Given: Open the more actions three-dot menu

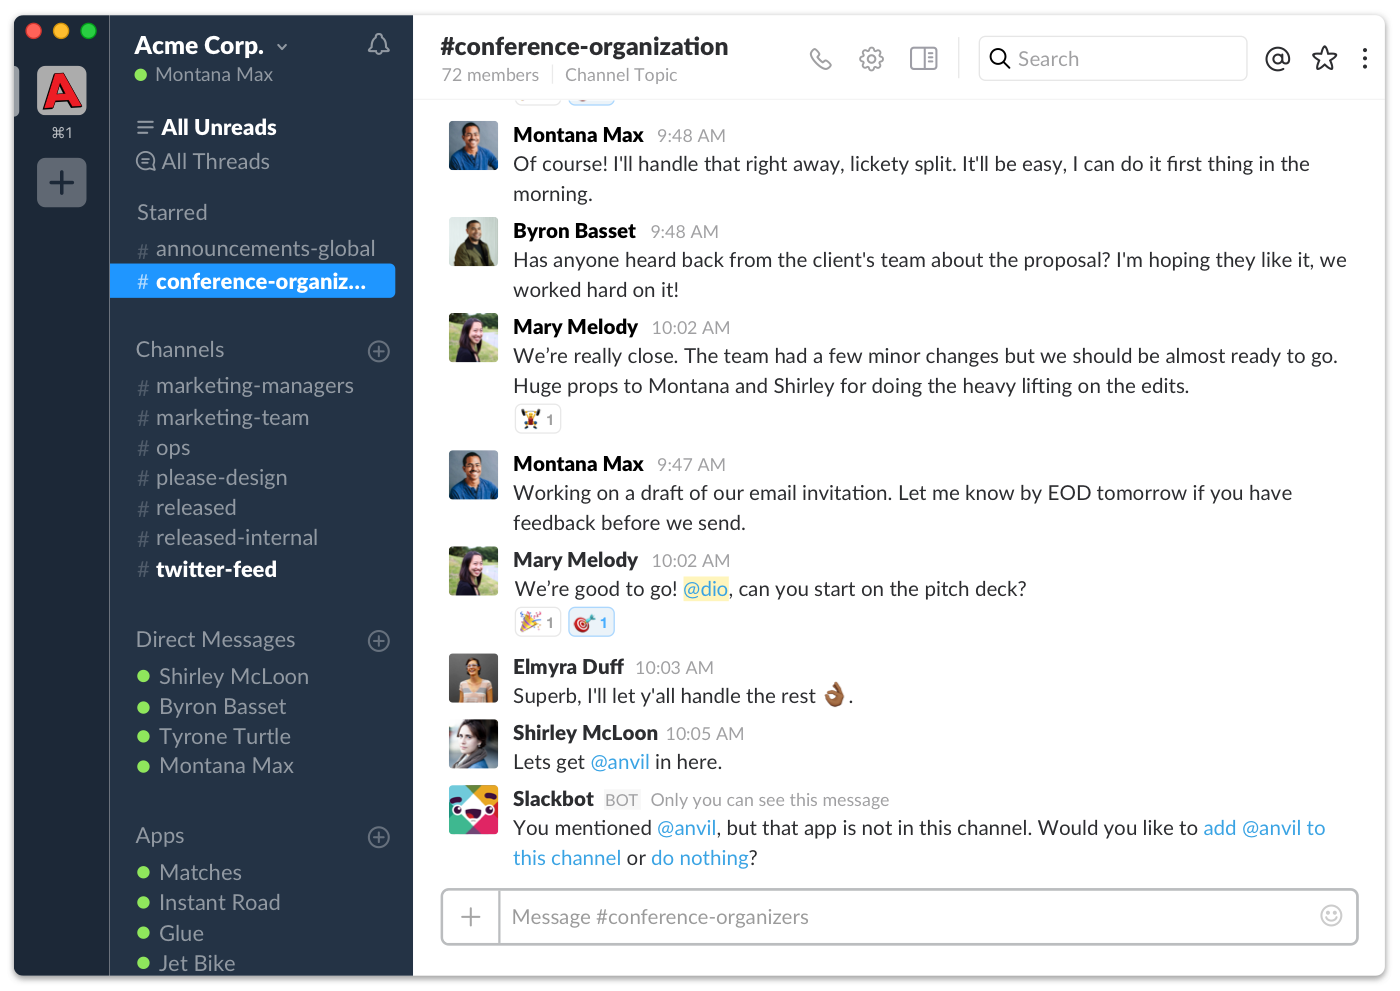Looking at the screenshot, I should tap(1365, 58).
